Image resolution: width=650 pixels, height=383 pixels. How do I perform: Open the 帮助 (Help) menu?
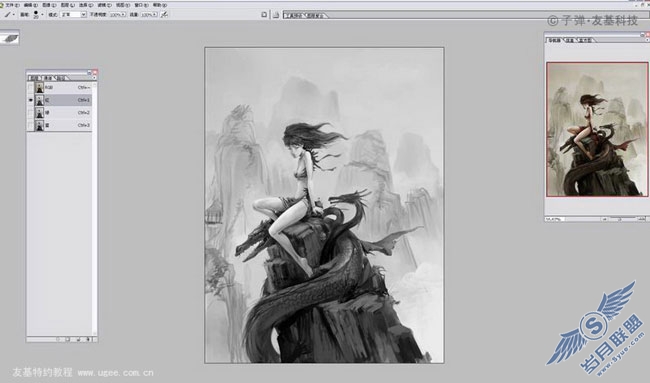click(160, 5)
